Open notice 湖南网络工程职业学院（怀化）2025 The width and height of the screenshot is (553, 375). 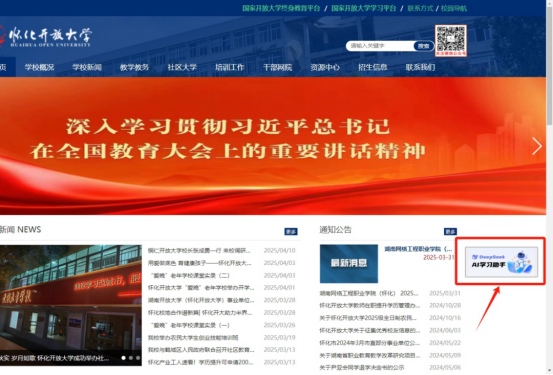click(369, 293)
